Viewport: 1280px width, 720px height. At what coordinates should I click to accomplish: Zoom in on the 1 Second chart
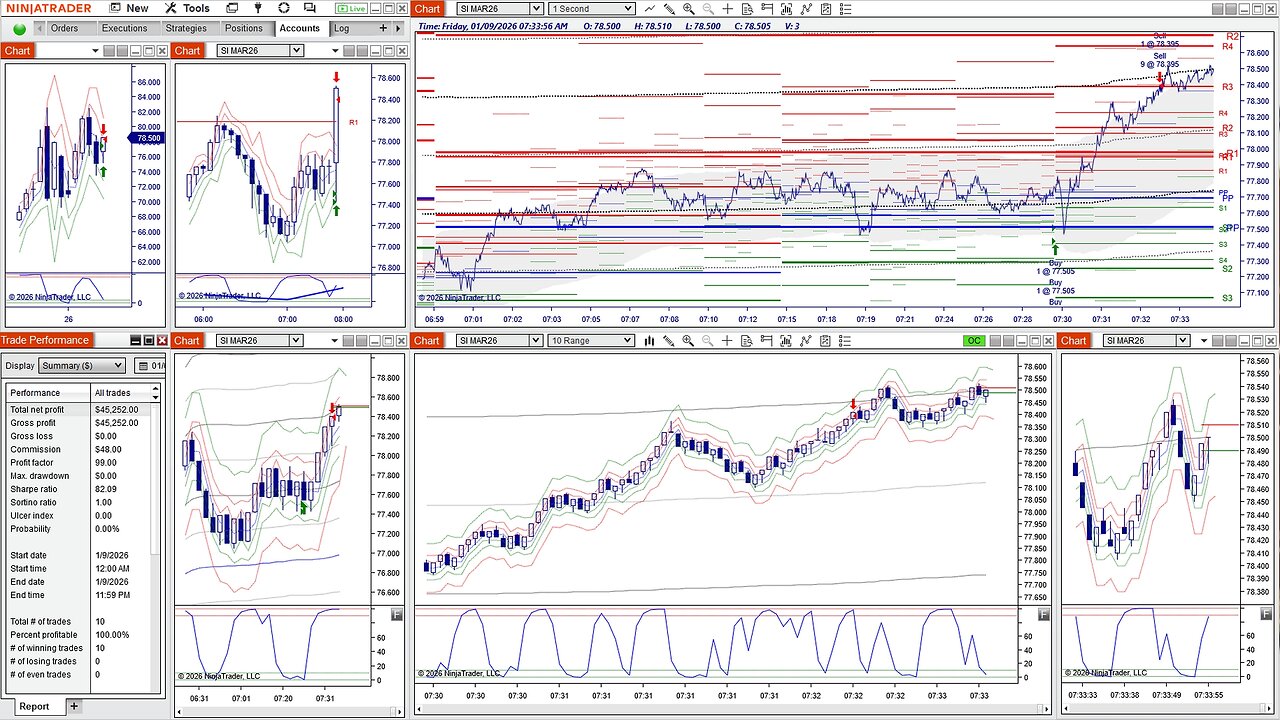[x=688, y=8]
